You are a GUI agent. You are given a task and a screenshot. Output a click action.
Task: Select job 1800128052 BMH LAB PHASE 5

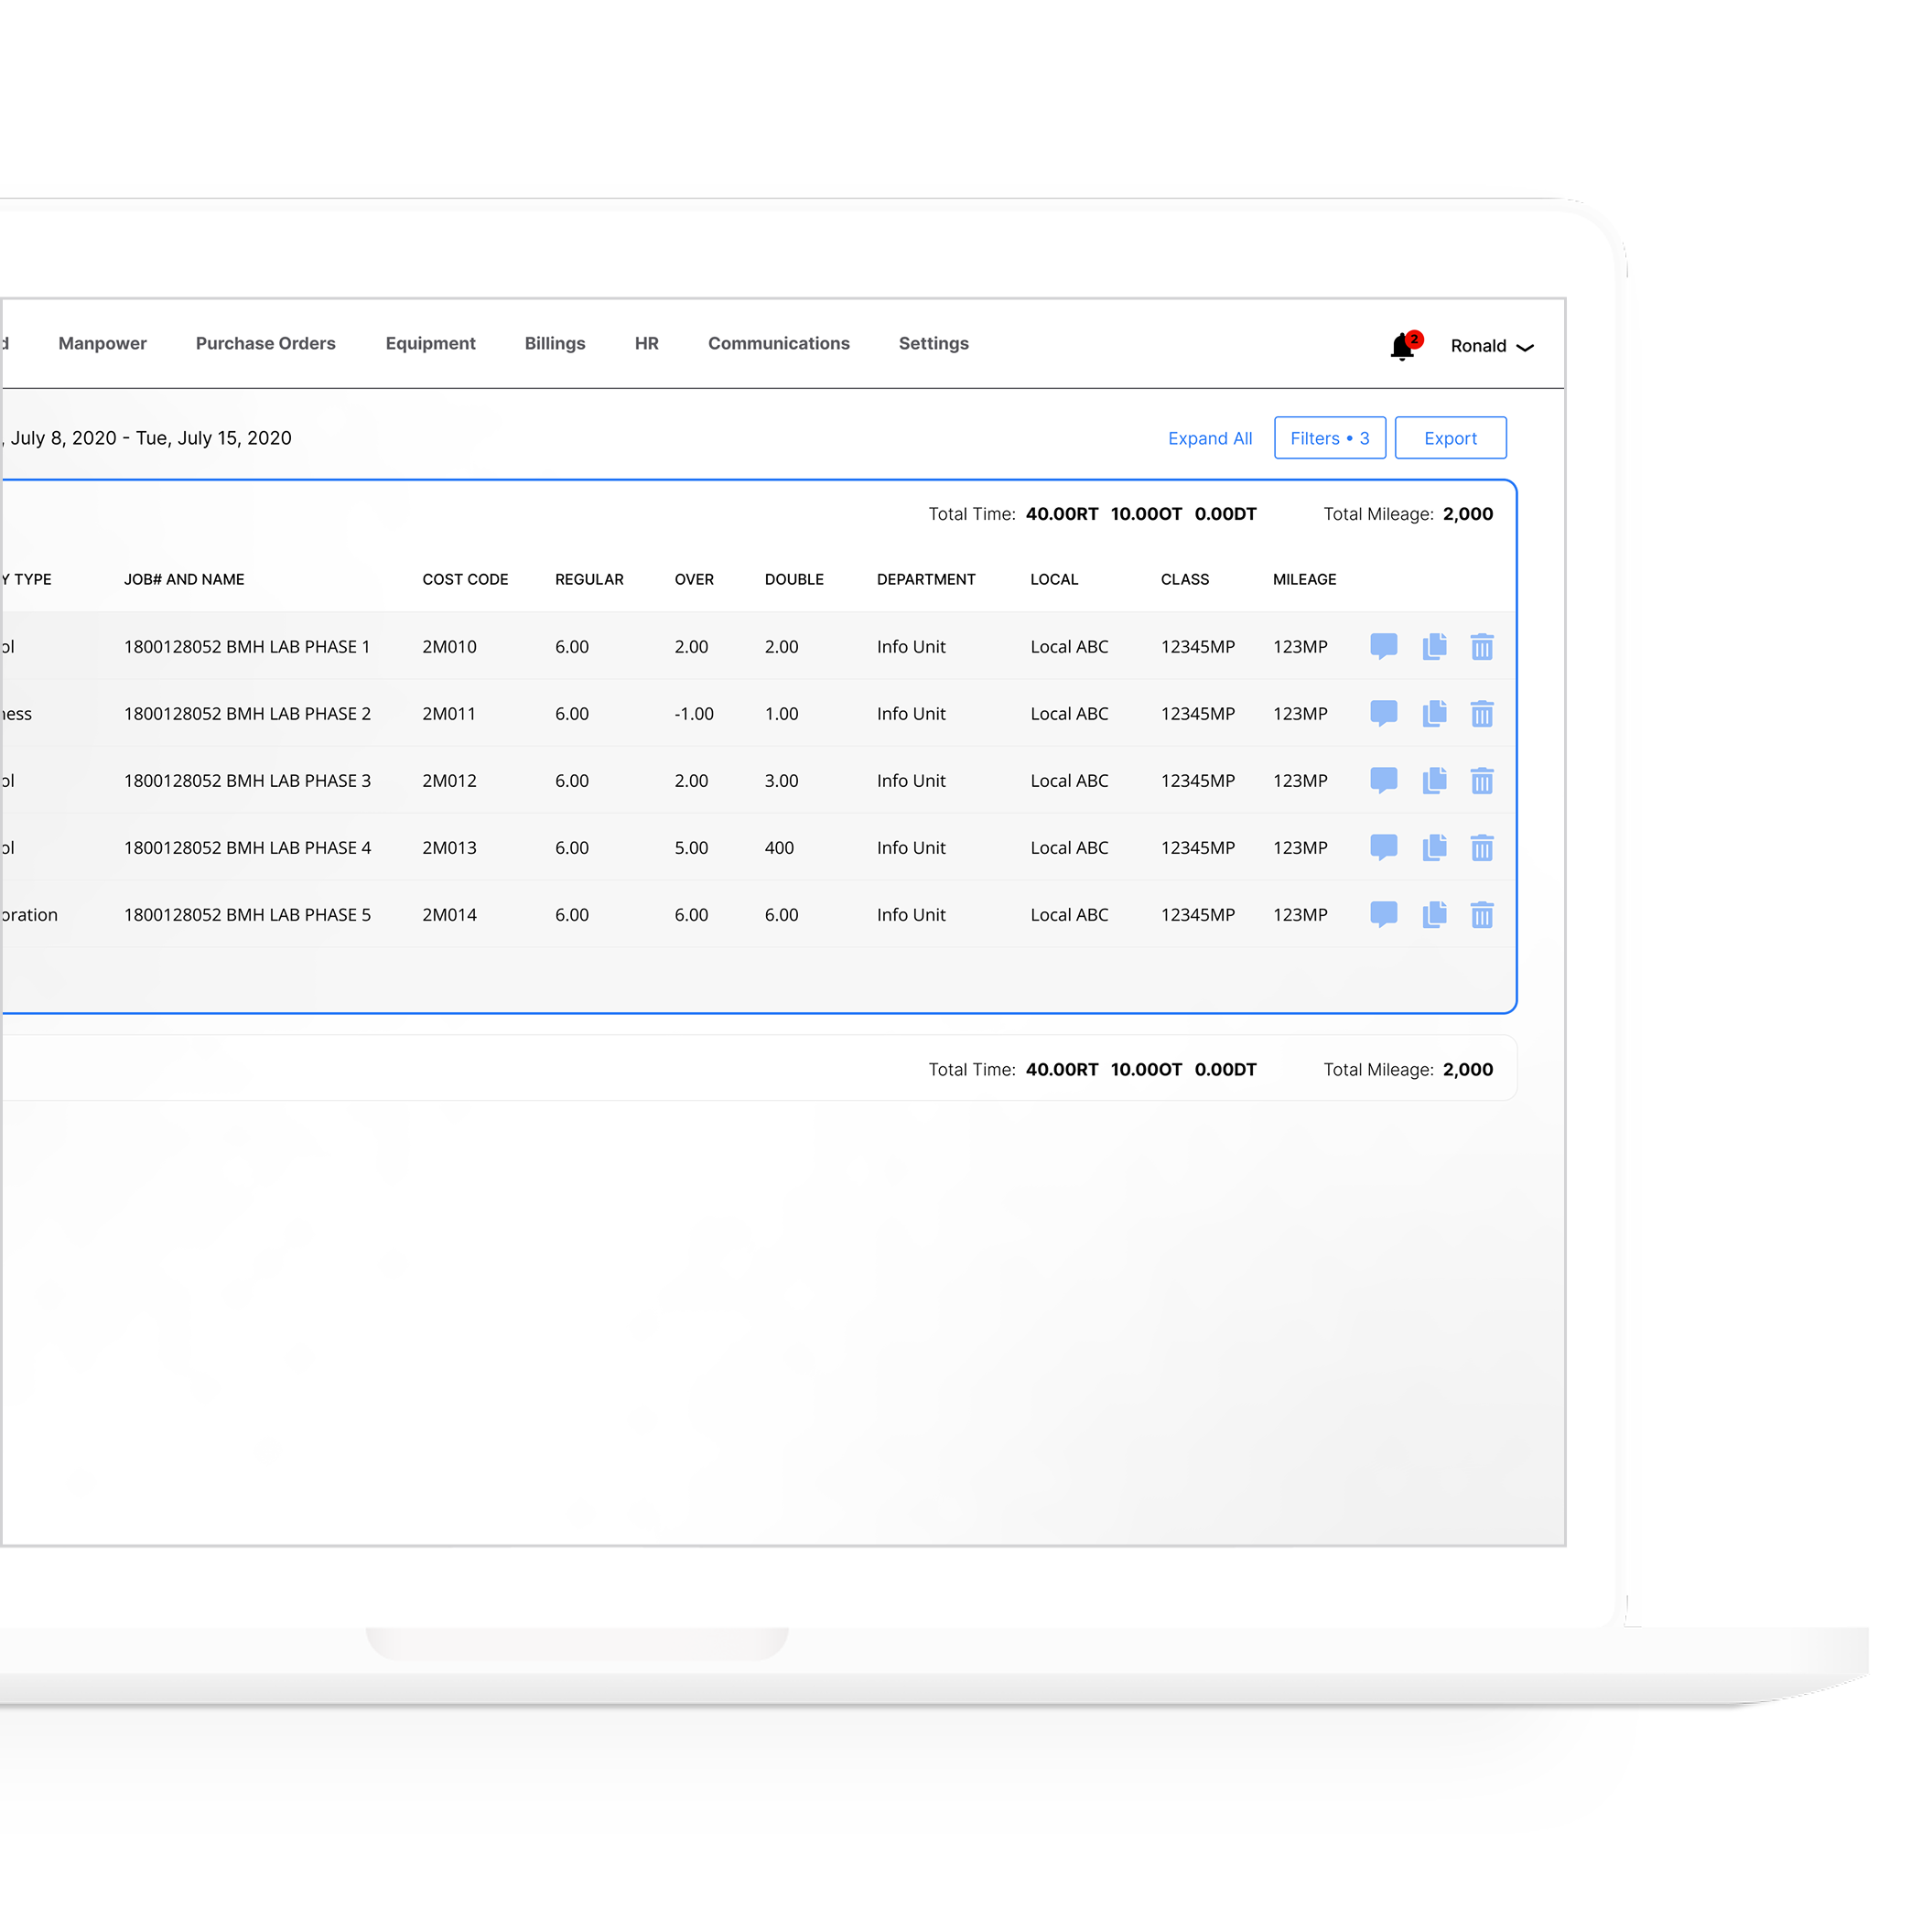click(x=247, y=915)
